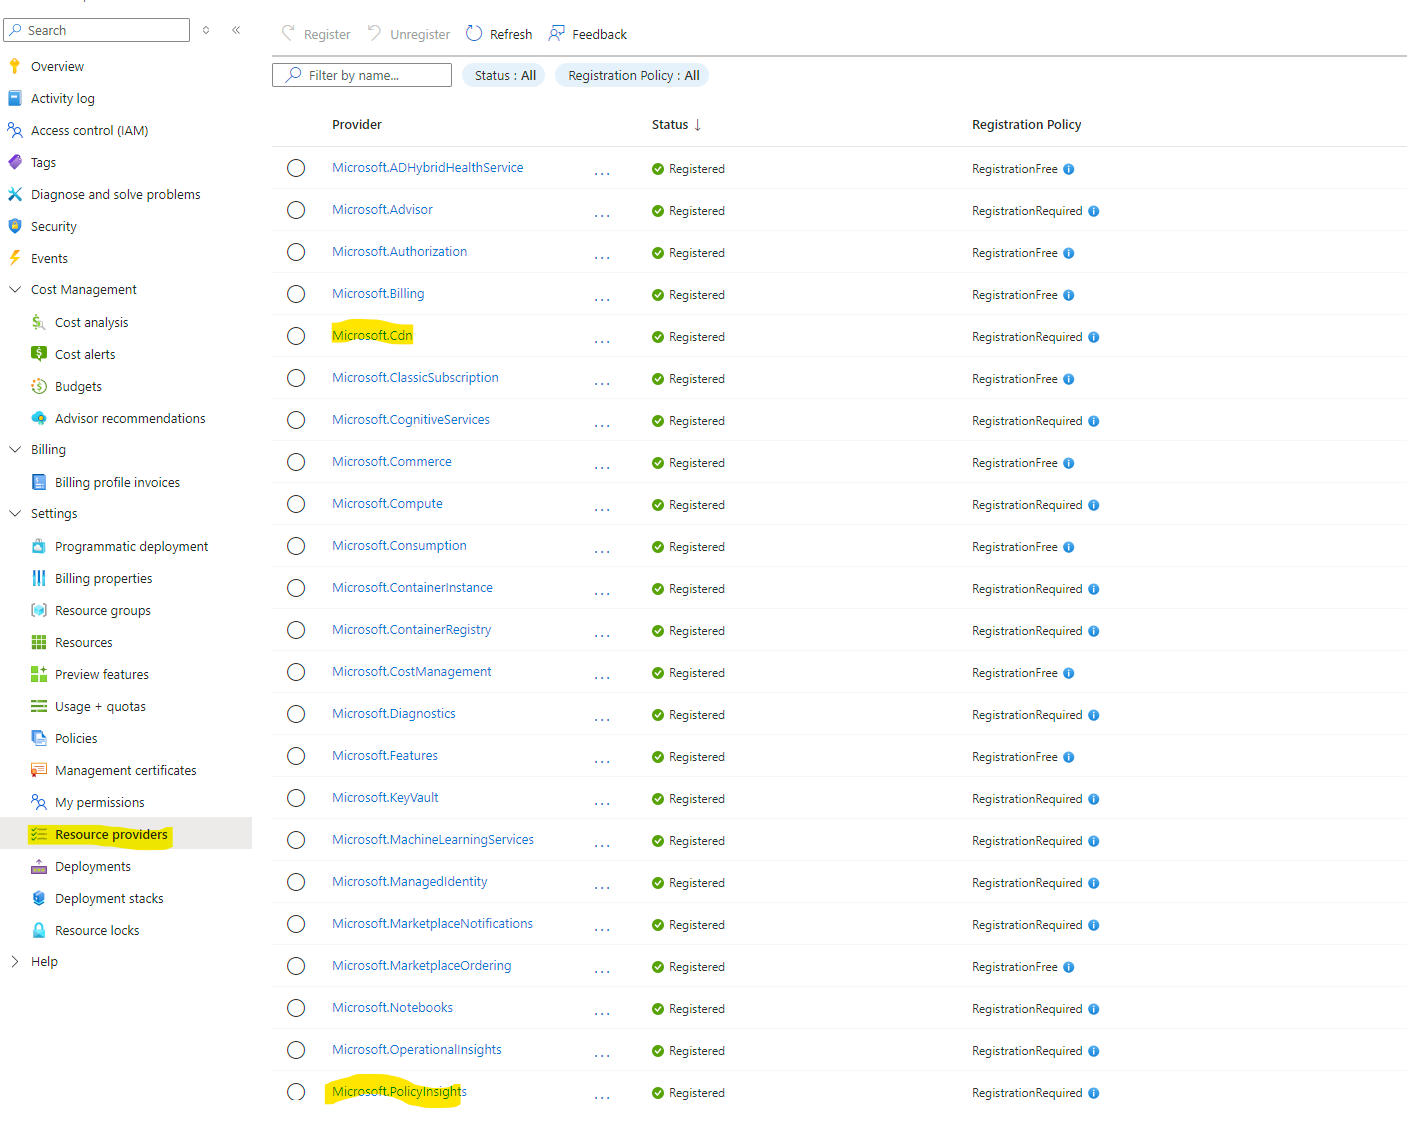Select the Budgets icon
The image size is (1407, 1134).
tap(39, 386)
